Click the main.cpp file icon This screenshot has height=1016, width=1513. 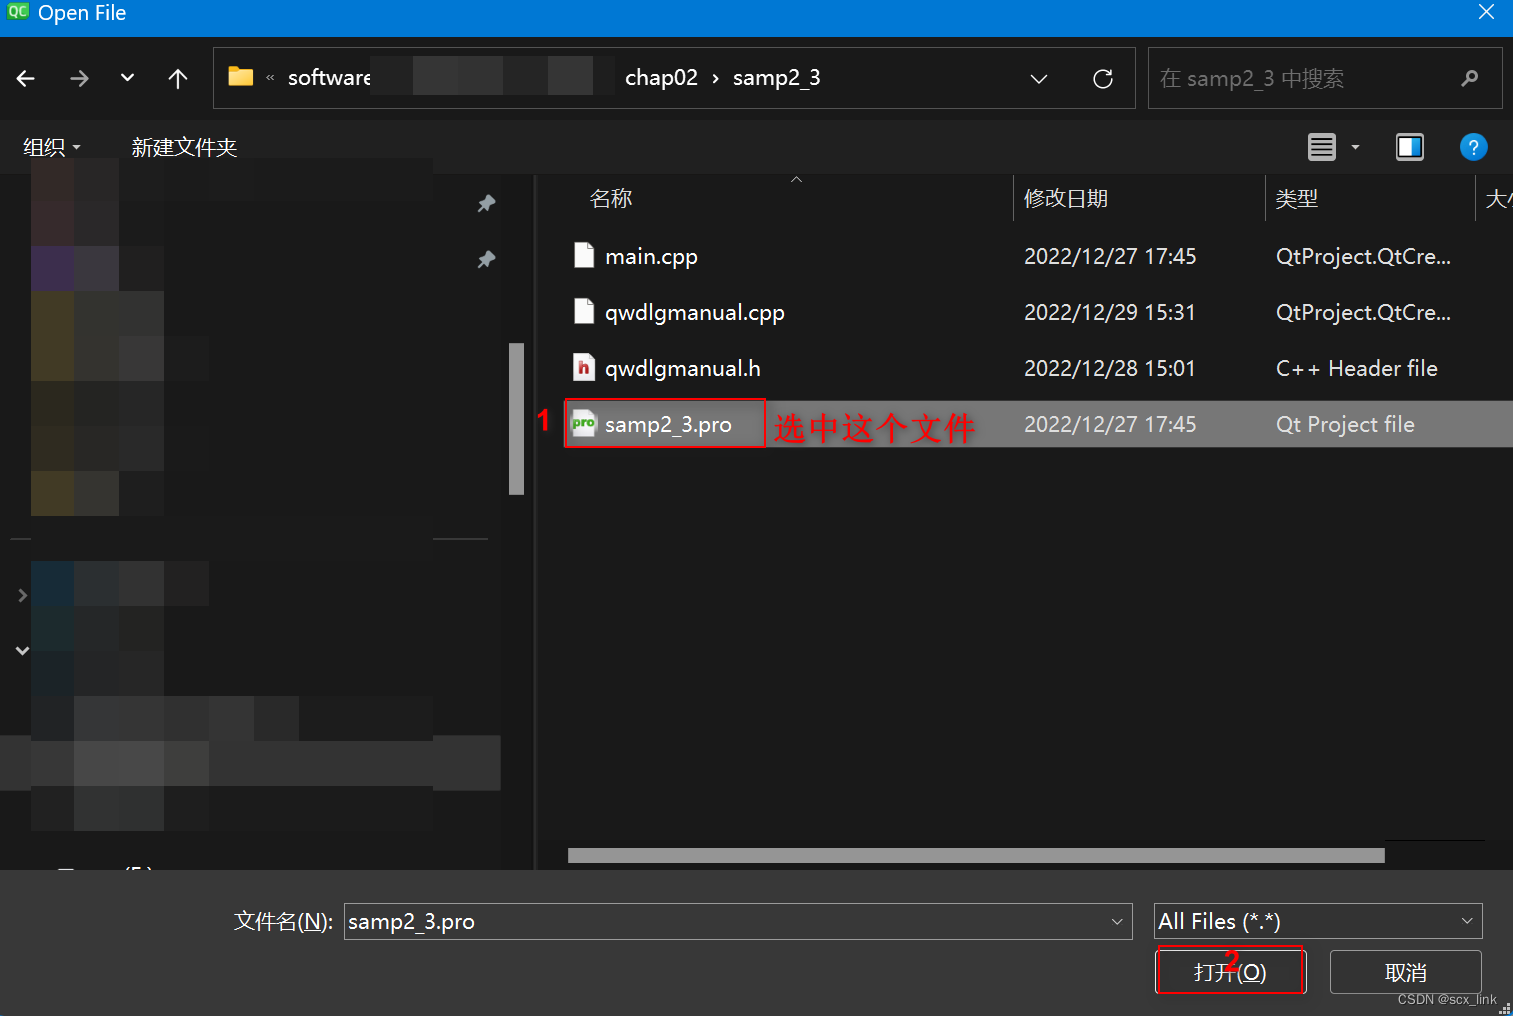click(x=584, y=255)
